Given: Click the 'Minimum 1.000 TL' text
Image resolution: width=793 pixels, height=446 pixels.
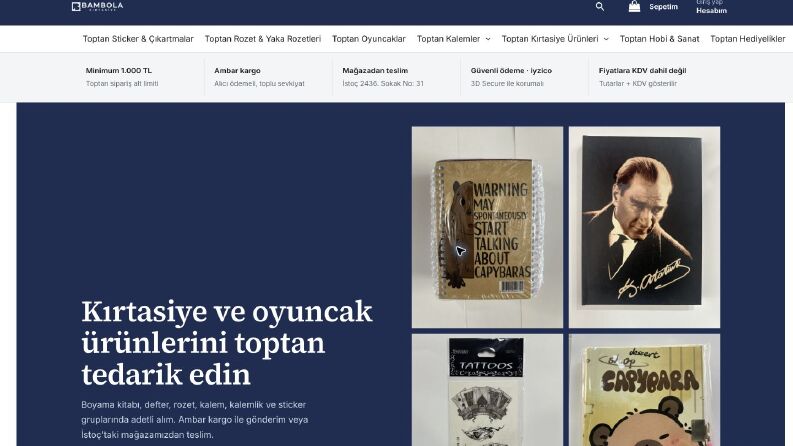Looking at the screenshot, I should click(x=118, y=71).
